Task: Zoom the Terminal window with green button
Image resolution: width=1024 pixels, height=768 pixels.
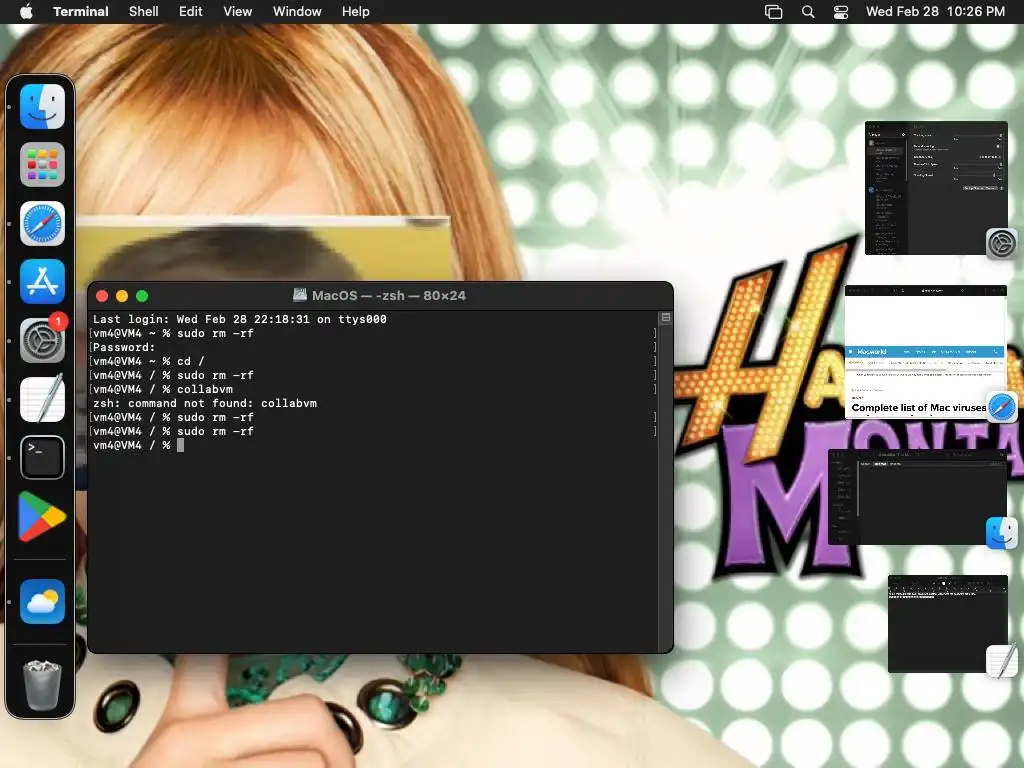Action: coord(142,296)
